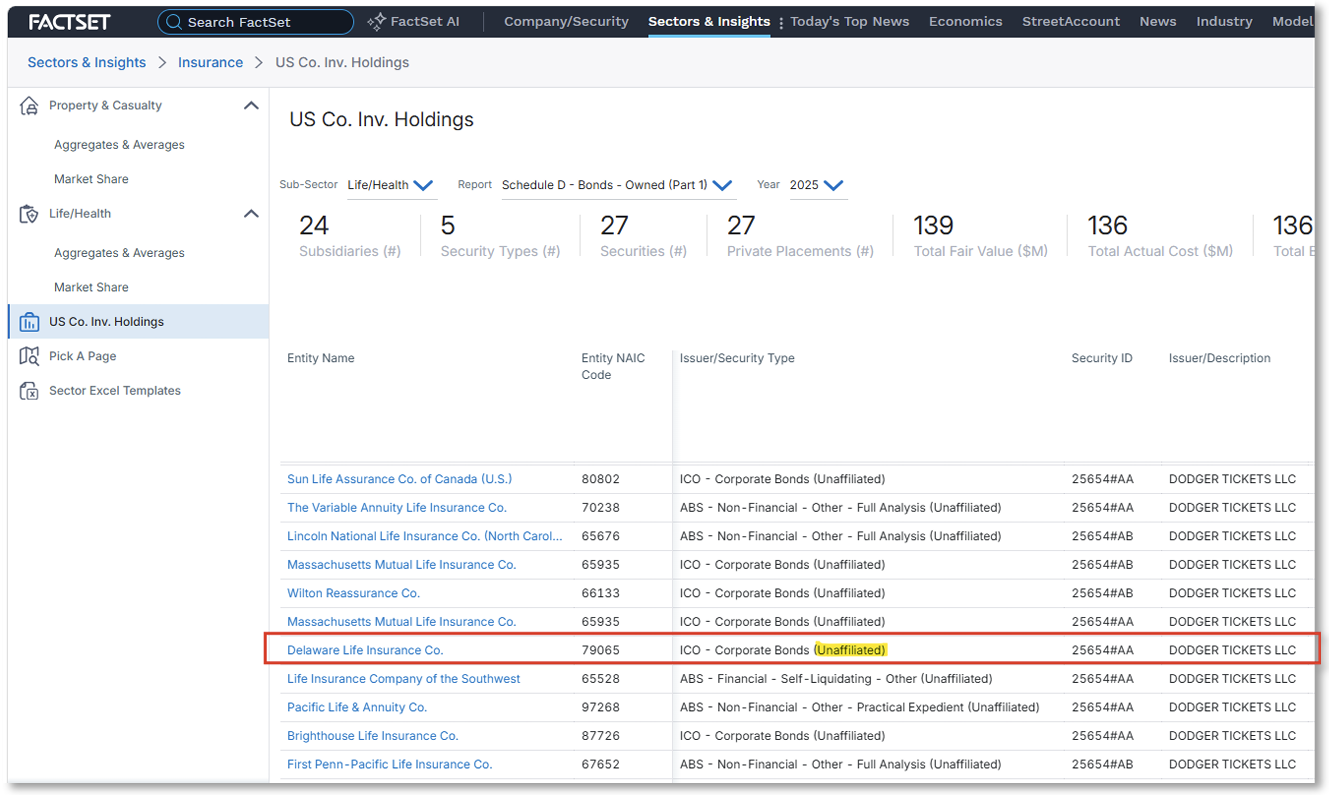Select the Sectors & Insights tab
1329x795 pixels.
click(709, 21)
